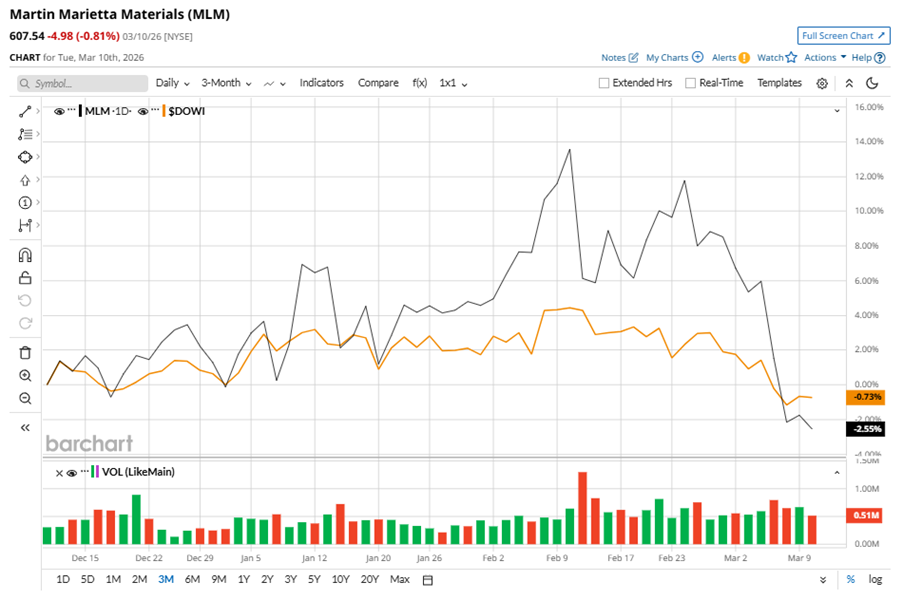Open the My Charts link
Image resolution: width=903 pixels, height=600 pixels.
pos(674,58)
